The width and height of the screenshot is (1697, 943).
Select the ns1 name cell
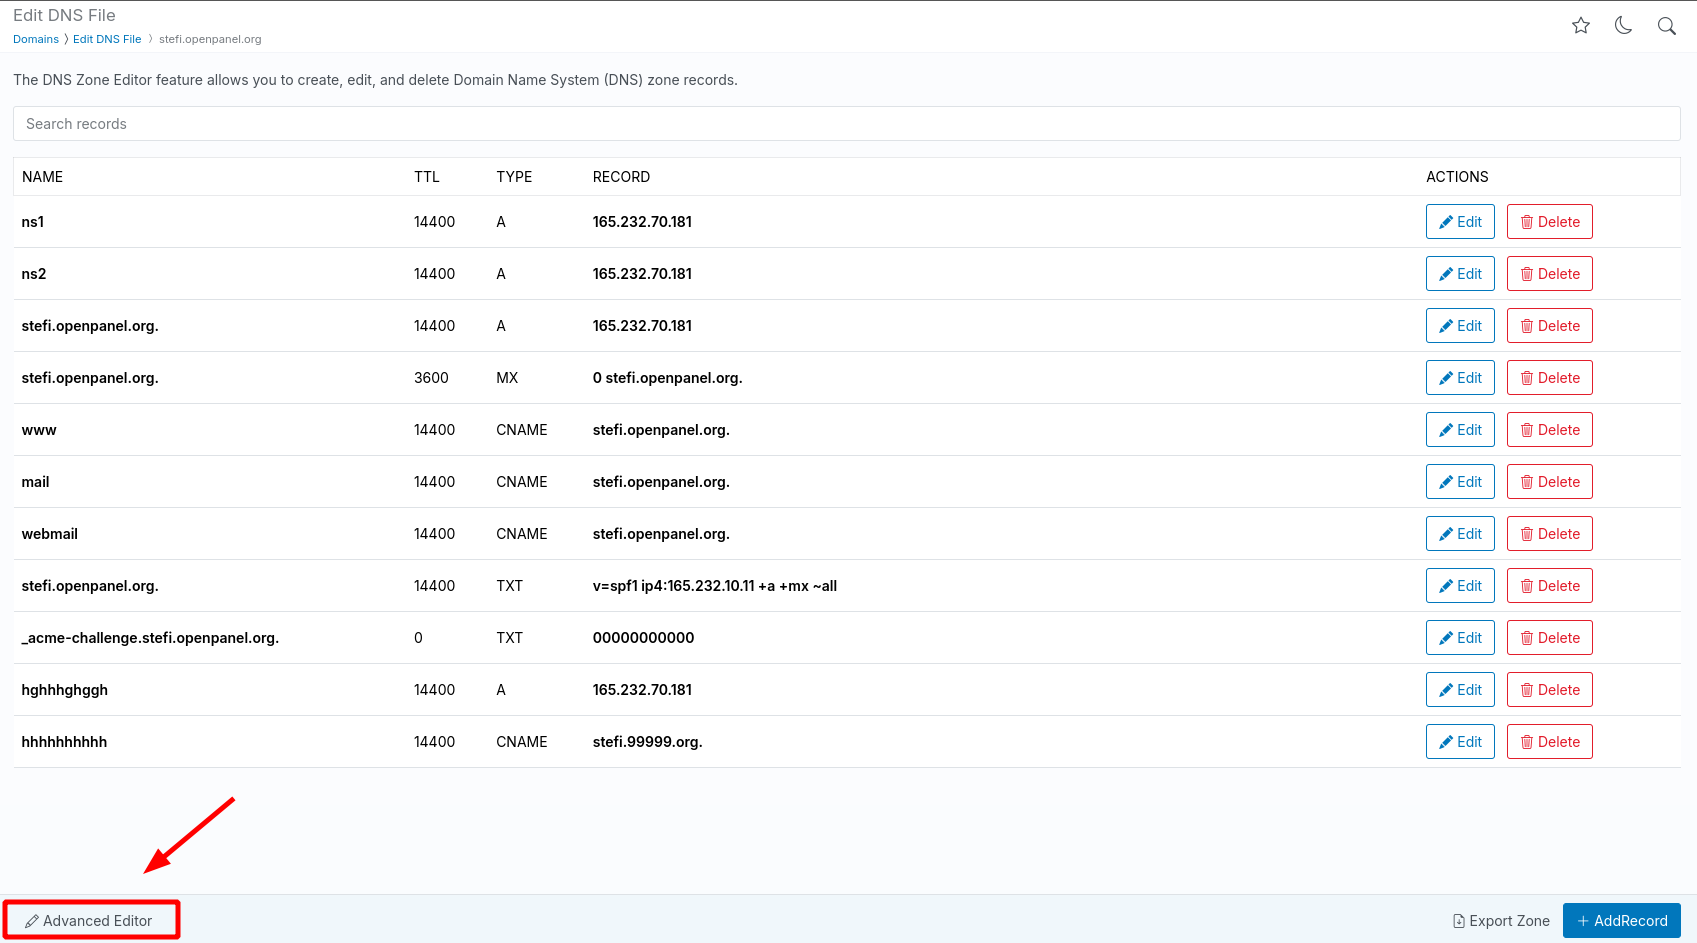click(x=33, y=222)
